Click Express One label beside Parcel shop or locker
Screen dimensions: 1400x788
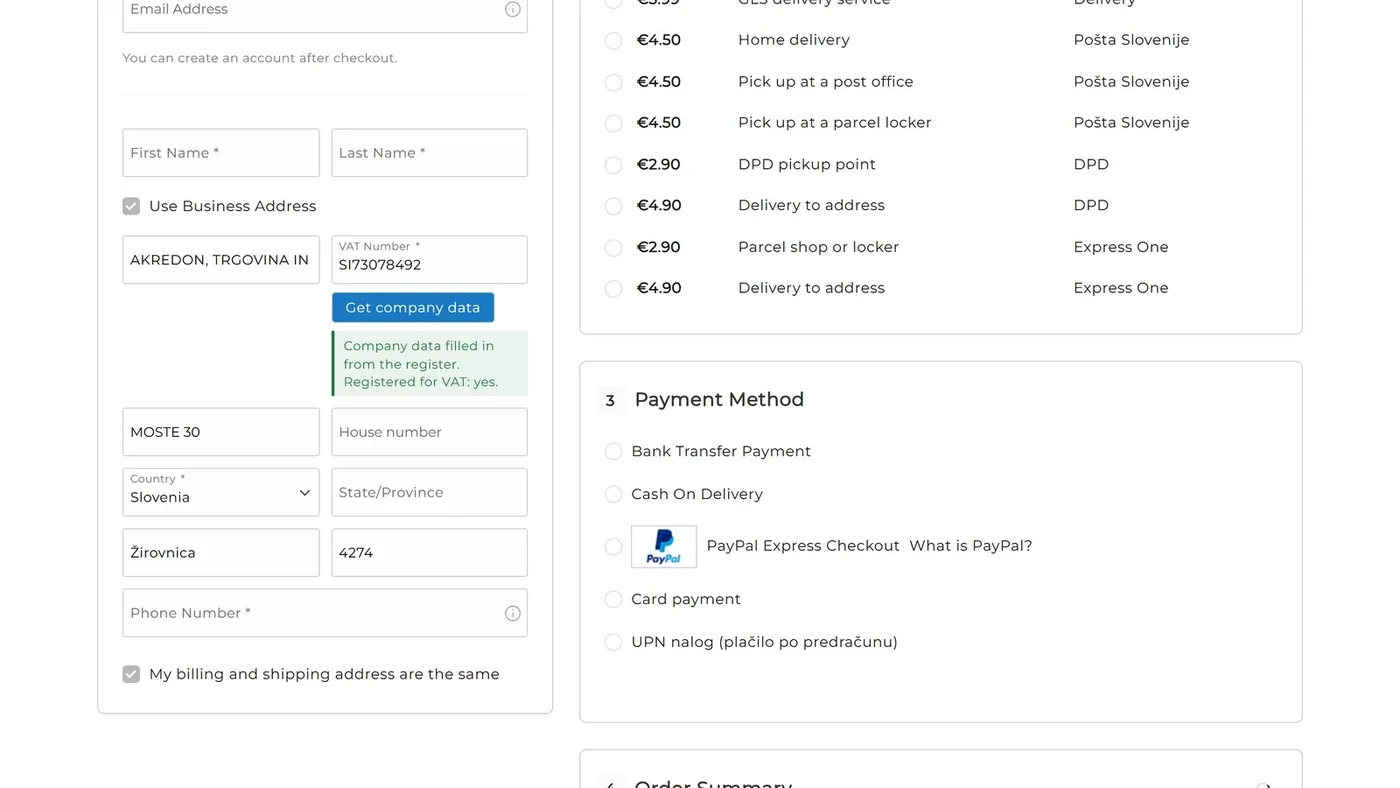[x=1121, y=247]
